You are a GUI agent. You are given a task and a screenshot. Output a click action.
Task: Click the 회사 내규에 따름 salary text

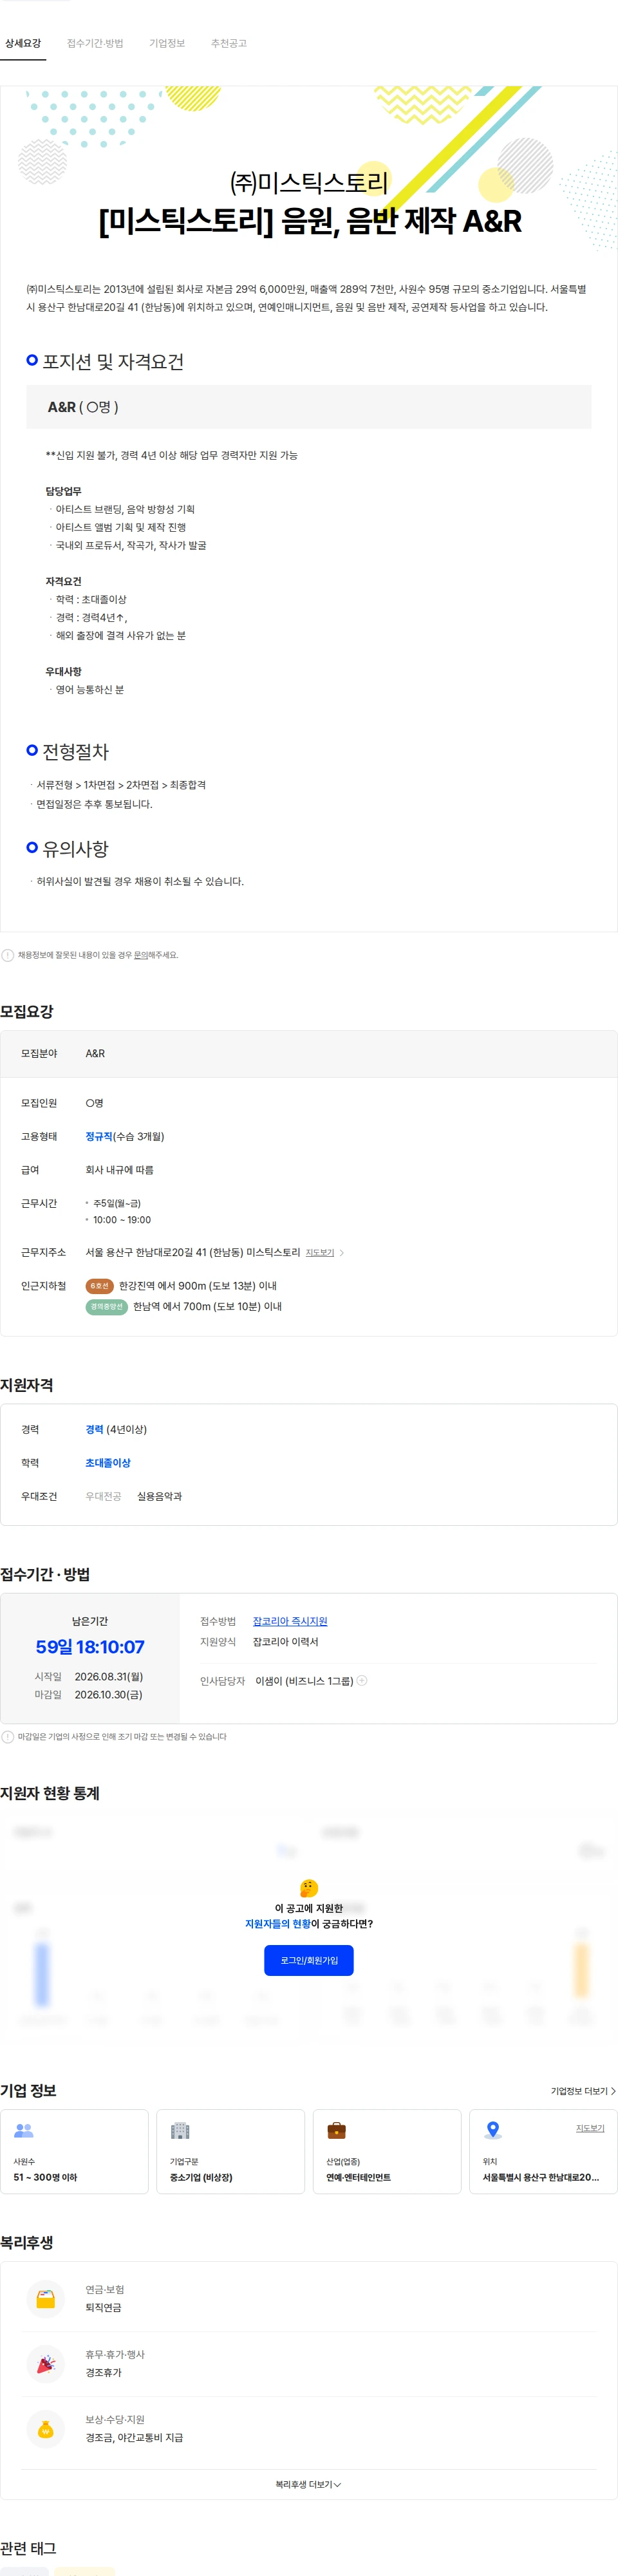[x=120, y=1169]
